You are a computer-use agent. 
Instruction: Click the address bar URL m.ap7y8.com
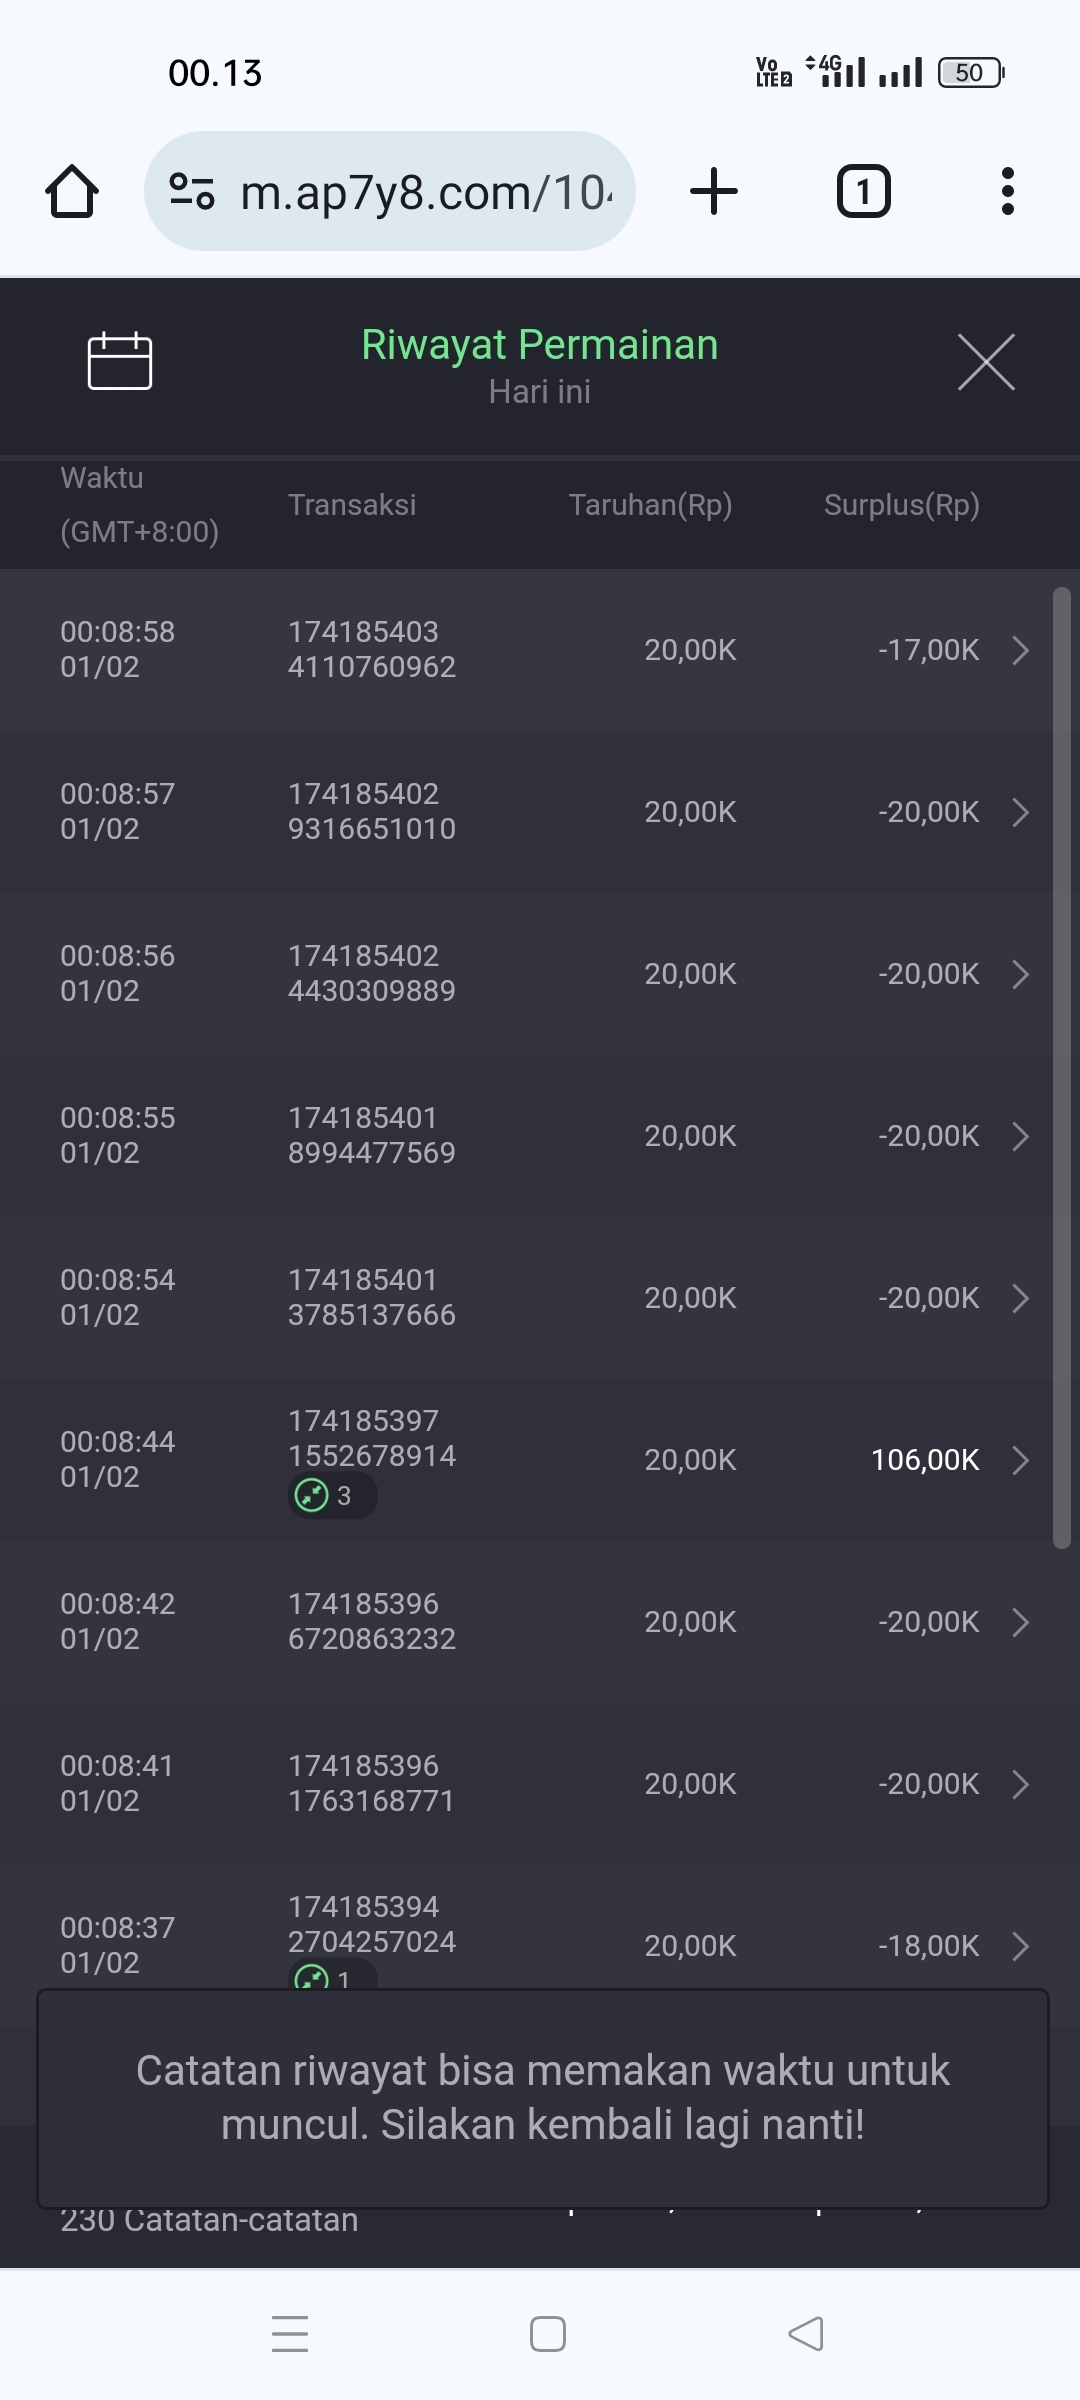426,192
